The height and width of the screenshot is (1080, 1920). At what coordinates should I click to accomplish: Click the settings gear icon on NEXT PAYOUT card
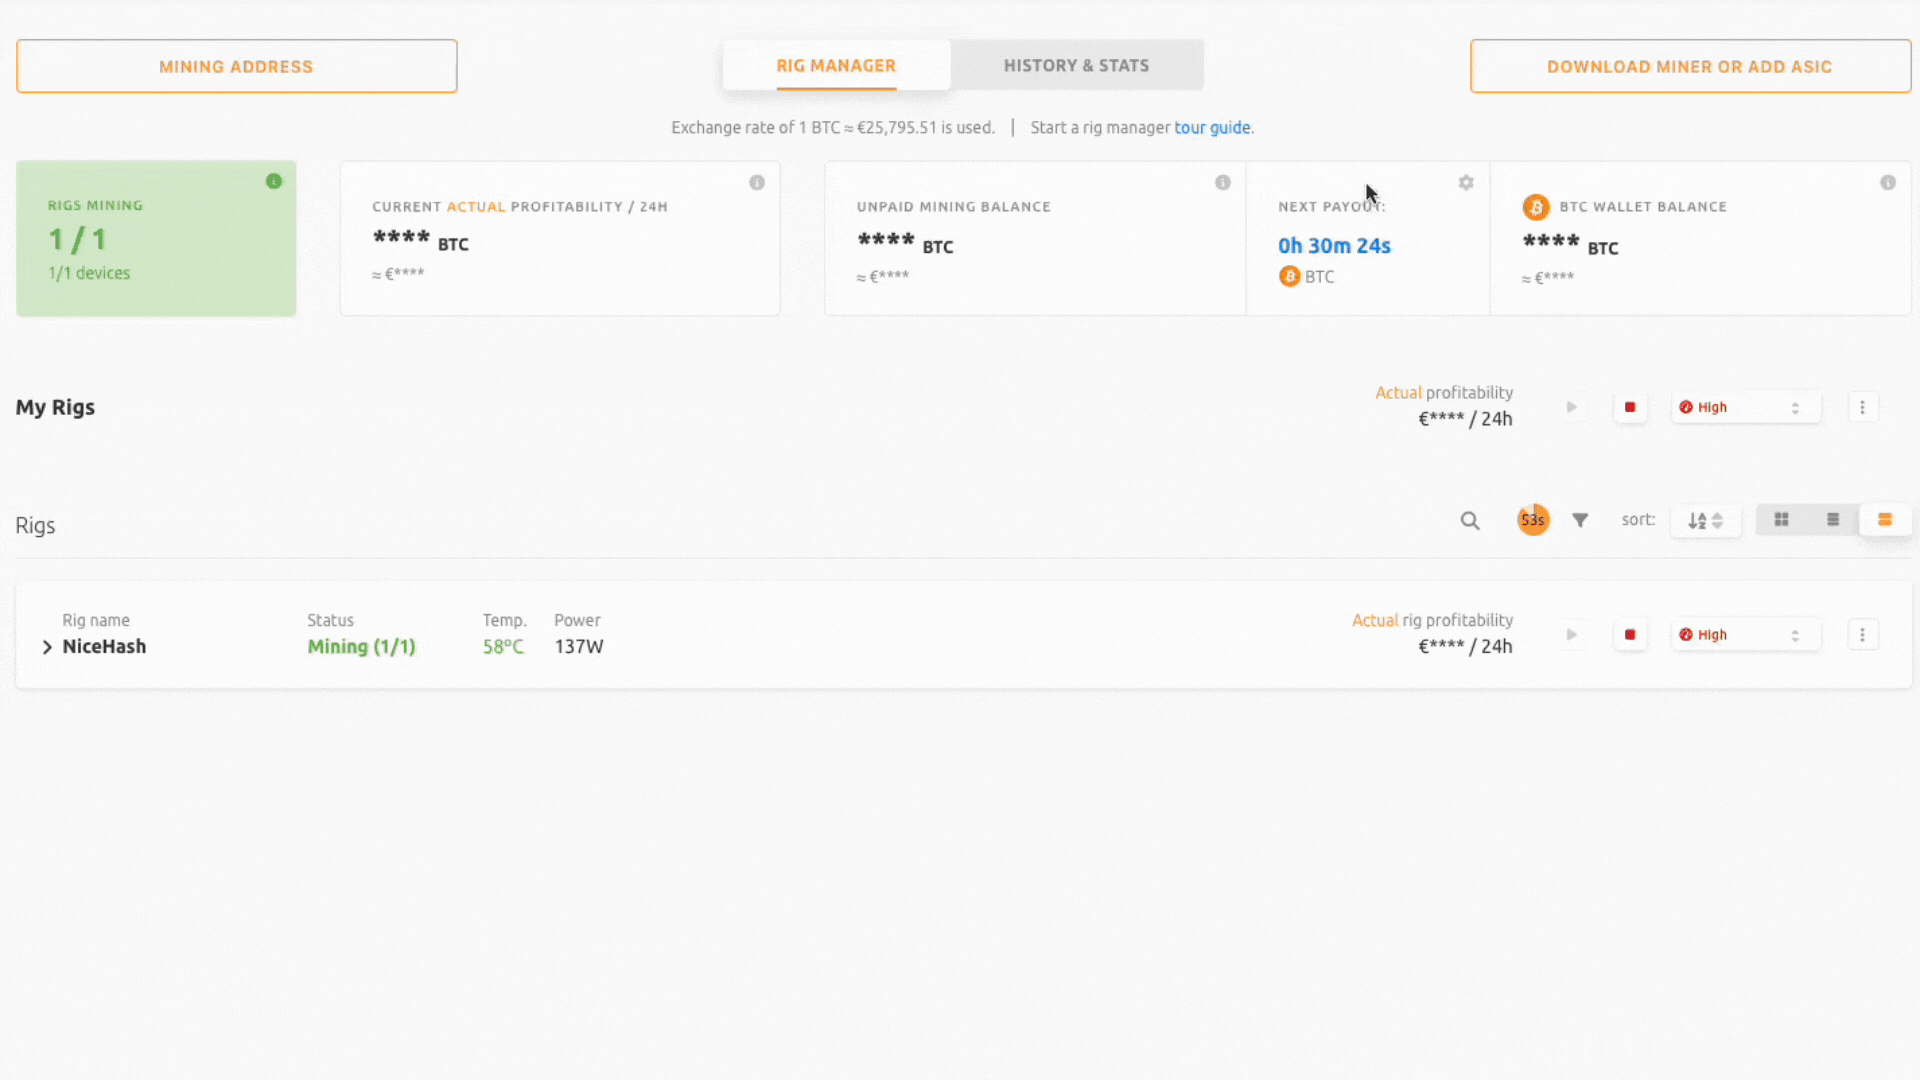tap(1466, 183)
